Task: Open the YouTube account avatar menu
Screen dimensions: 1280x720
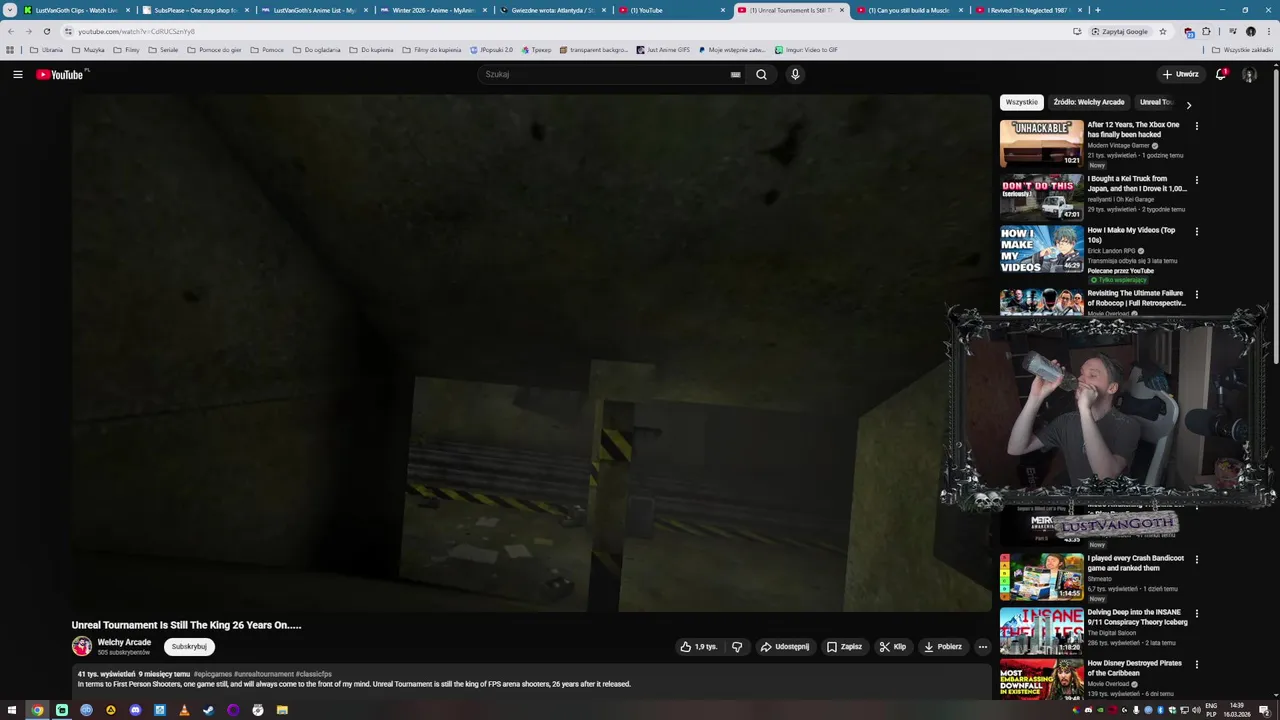Action: (x=1249, y=74)
